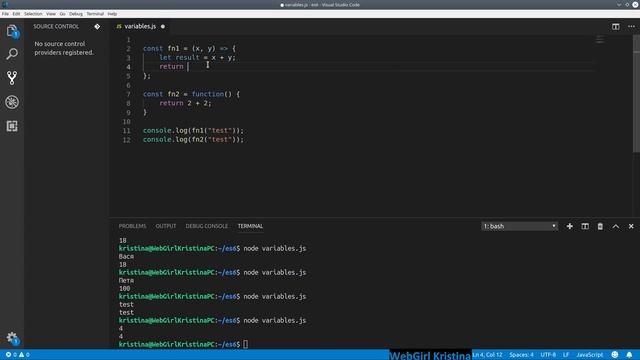
Task: Kill the terminal with trash icon
Action: 600,226
